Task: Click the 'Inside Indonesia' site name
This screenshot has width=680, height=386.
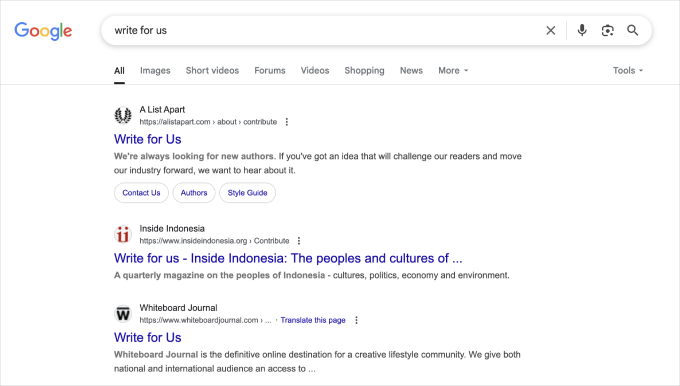Action: [172, 229]
